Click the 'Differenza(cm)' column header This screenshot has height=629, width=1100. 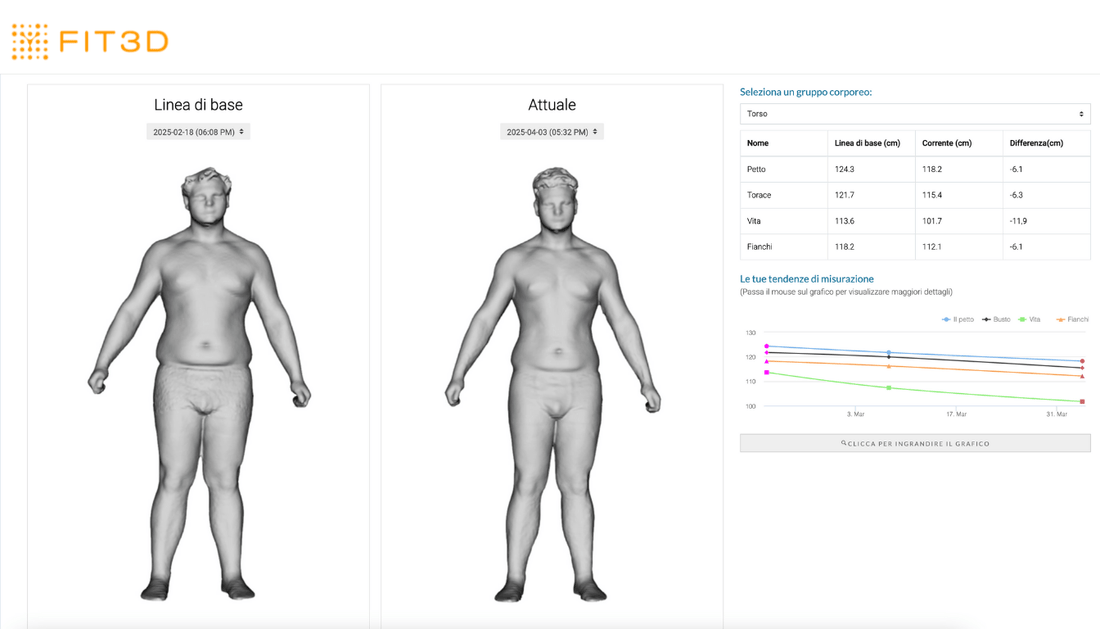coord(1036,143)
